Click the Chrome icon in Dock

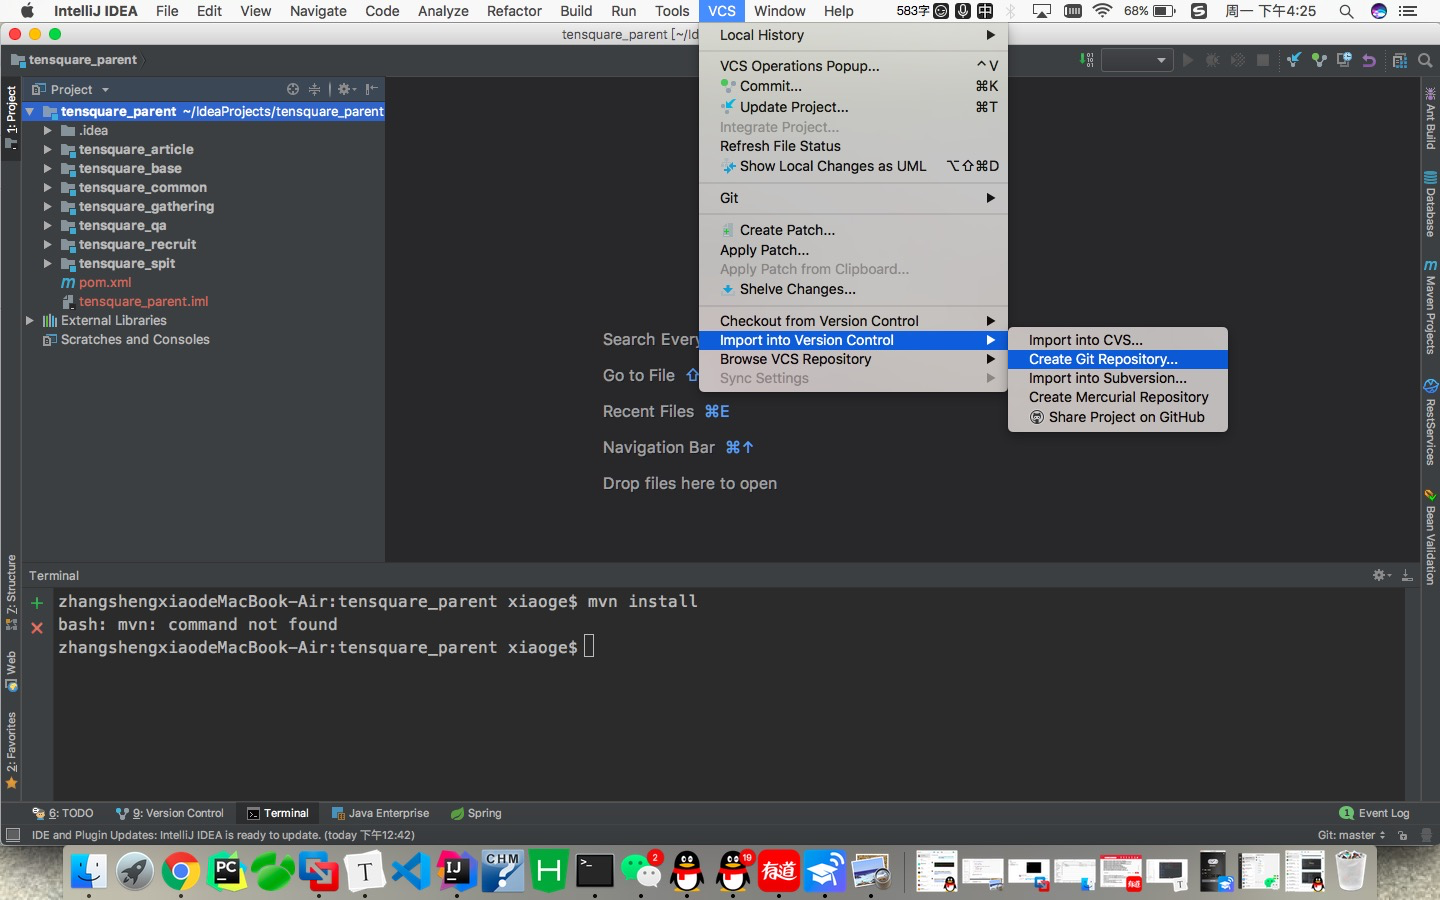pyautogui.click(x=180, y=872)
